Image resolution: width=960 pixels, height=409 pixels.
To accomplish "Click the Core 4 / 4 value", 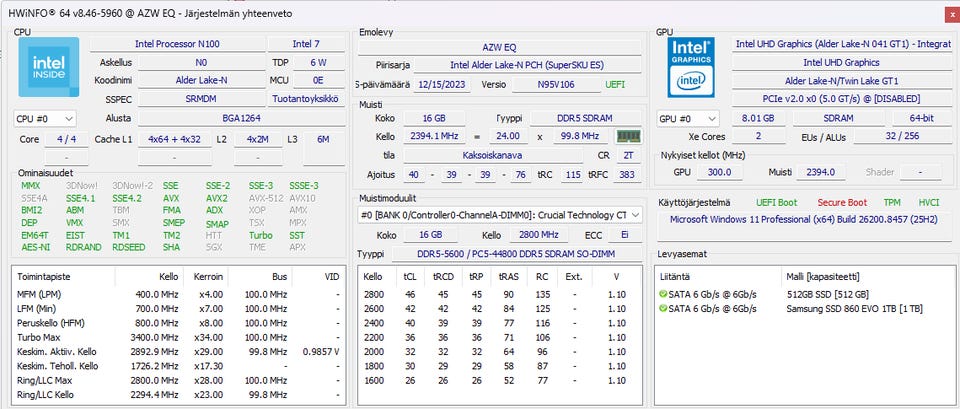I will coord(66,139).
